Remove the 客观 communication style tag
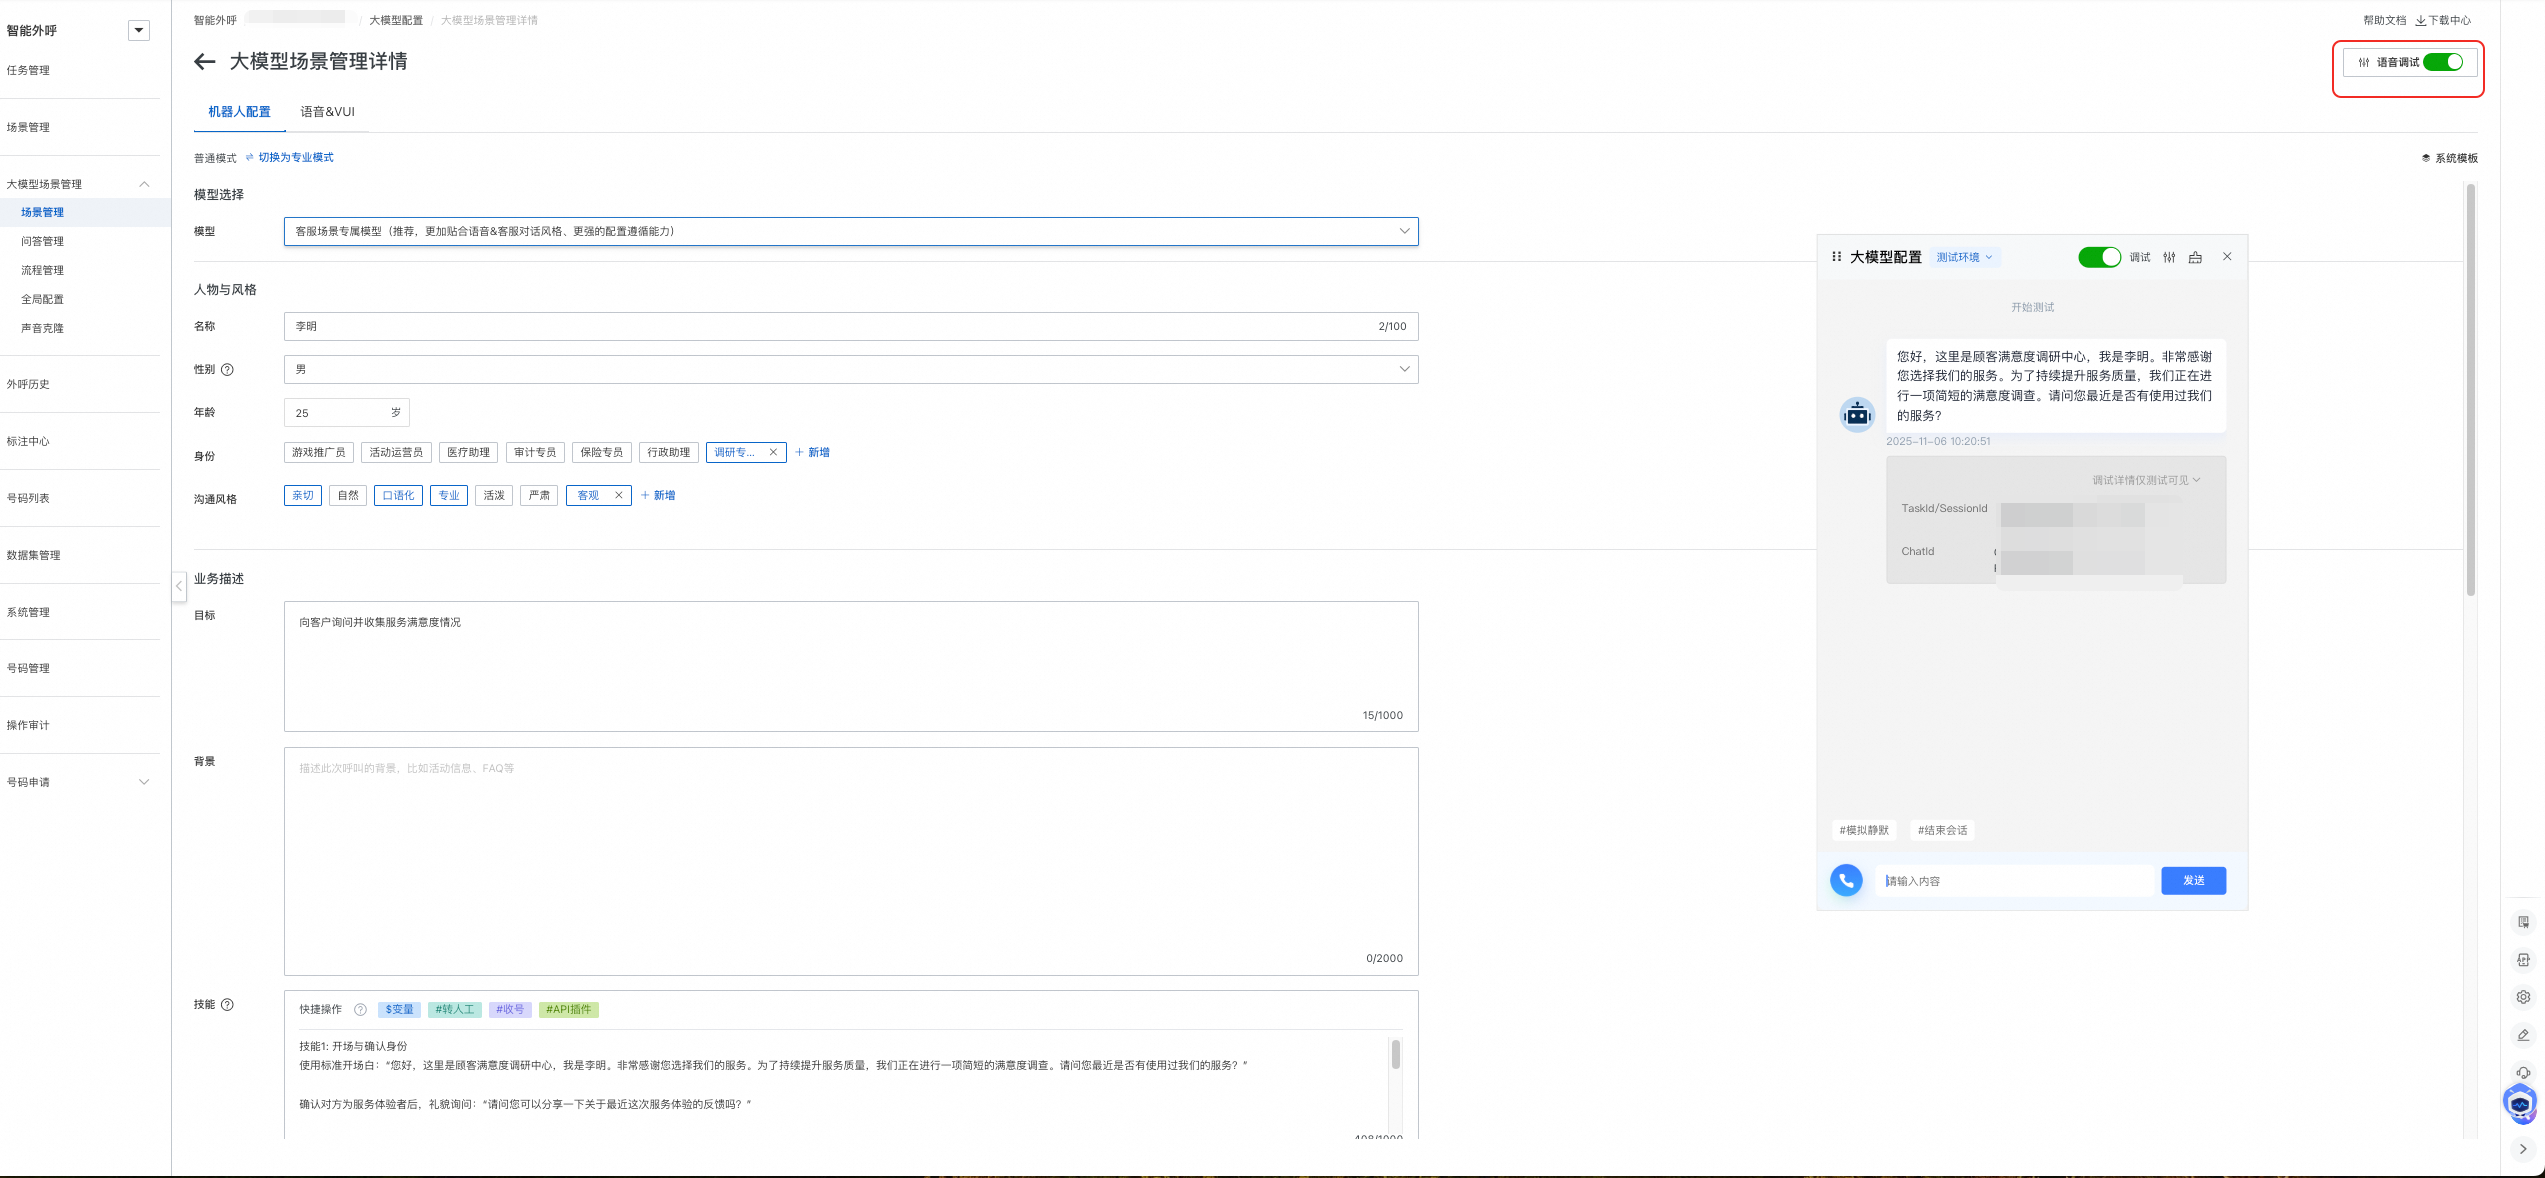Image resolution: width=2545 pixels, height=1178 pixels. (x=619, y=495)
